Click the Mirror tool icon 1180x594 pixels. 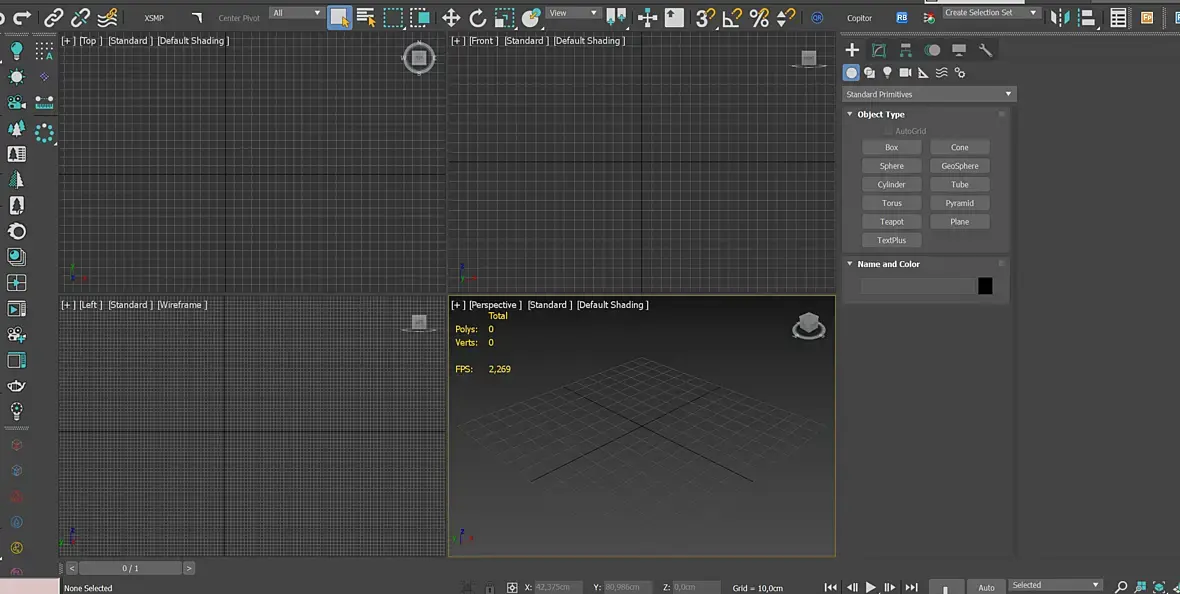click(x=1060, y=18)
